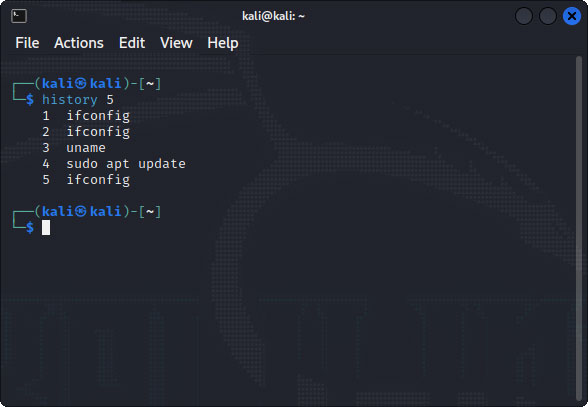Open the View menu

pyautogui.click(x=176, y=43)
